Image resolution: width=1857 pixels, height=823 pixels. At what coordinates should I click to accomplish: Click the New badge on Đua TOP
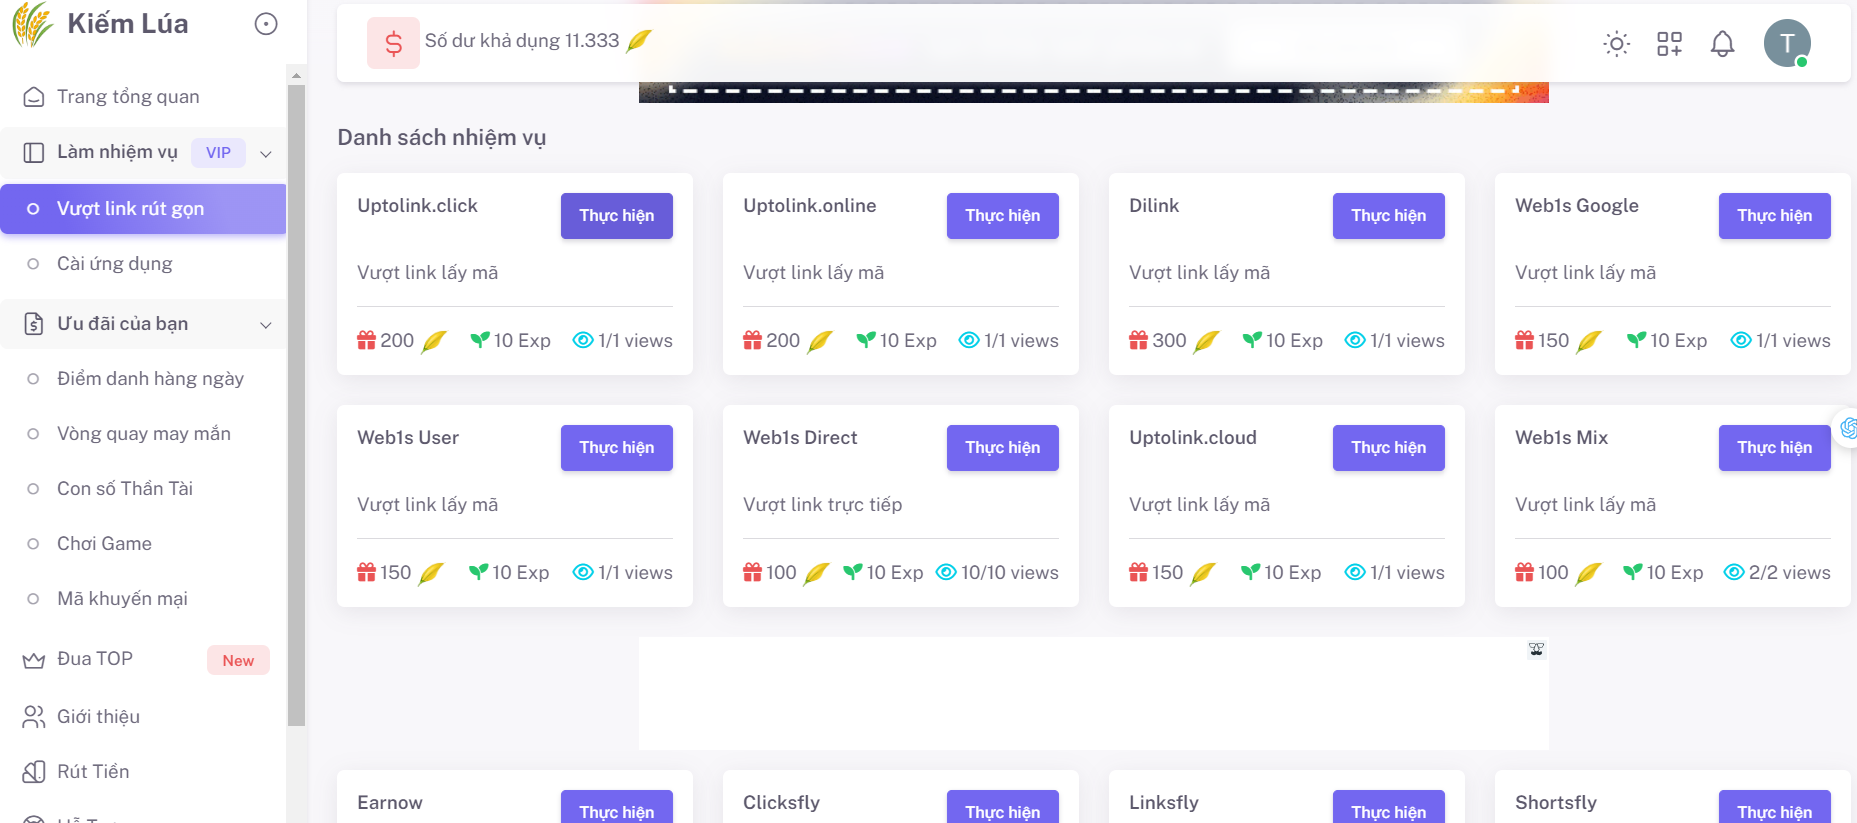pos(238,660)
